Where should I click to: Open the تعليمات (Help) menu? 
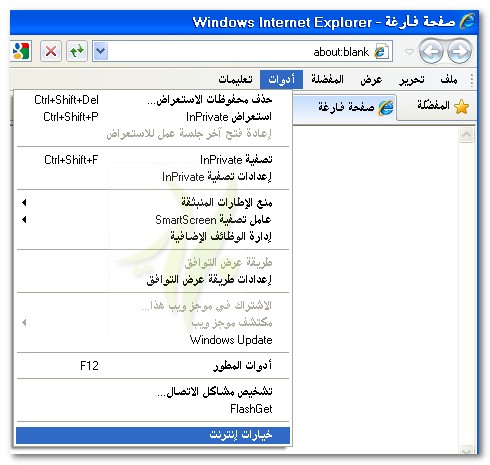coord(235,79)
